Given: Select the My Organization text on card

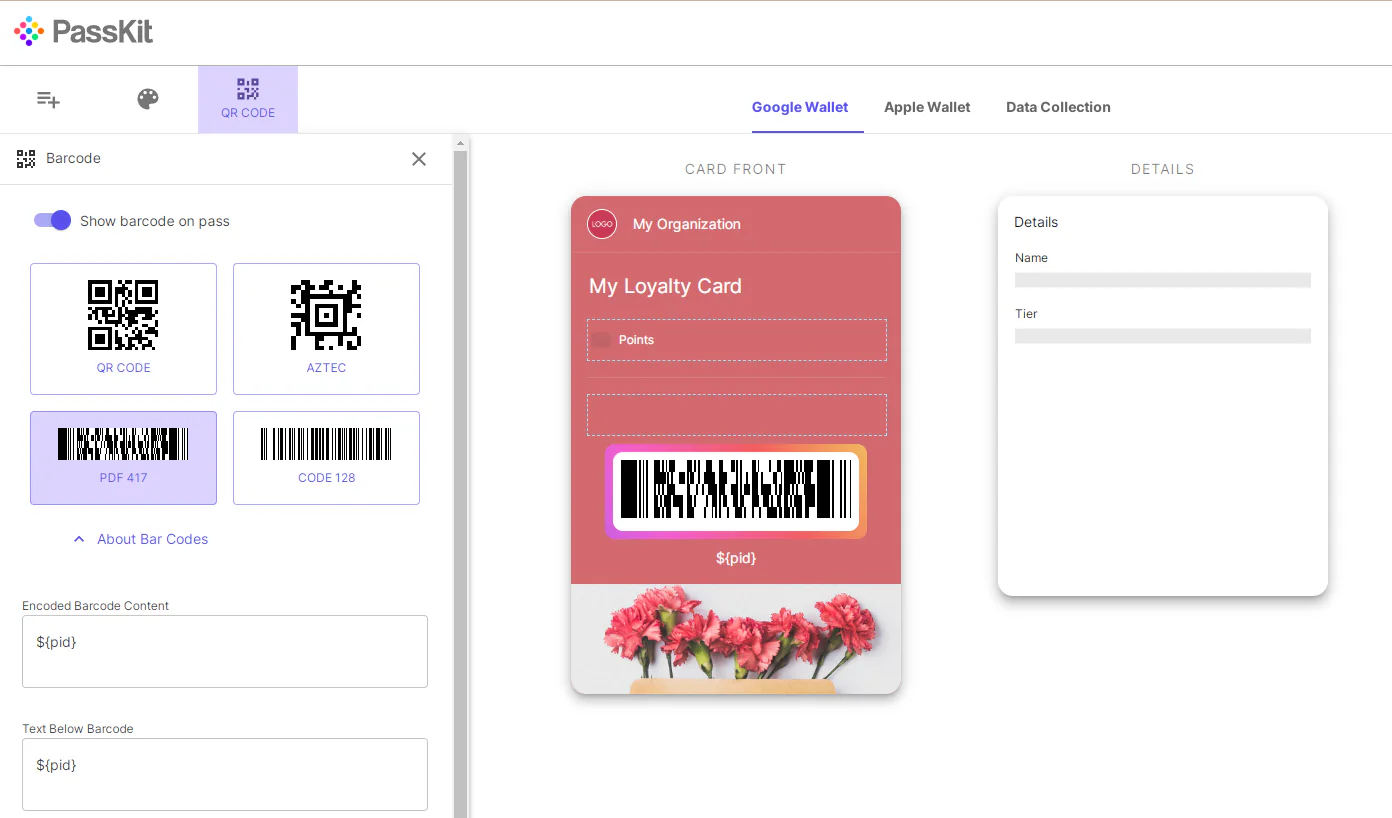Looking at the screenshot, I should point(687,224).
